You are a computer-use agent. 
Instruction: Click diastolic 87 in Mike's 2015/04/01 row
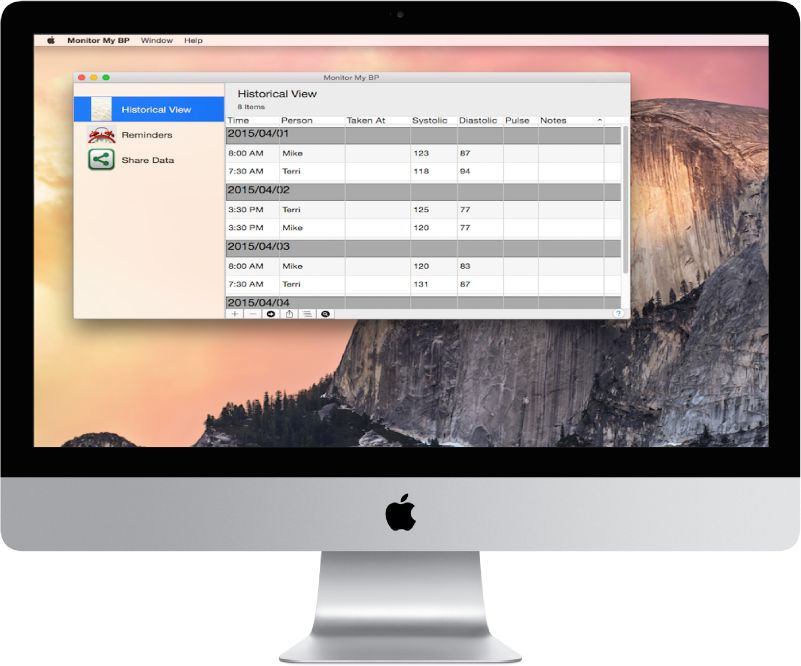[x=465, y=153]
